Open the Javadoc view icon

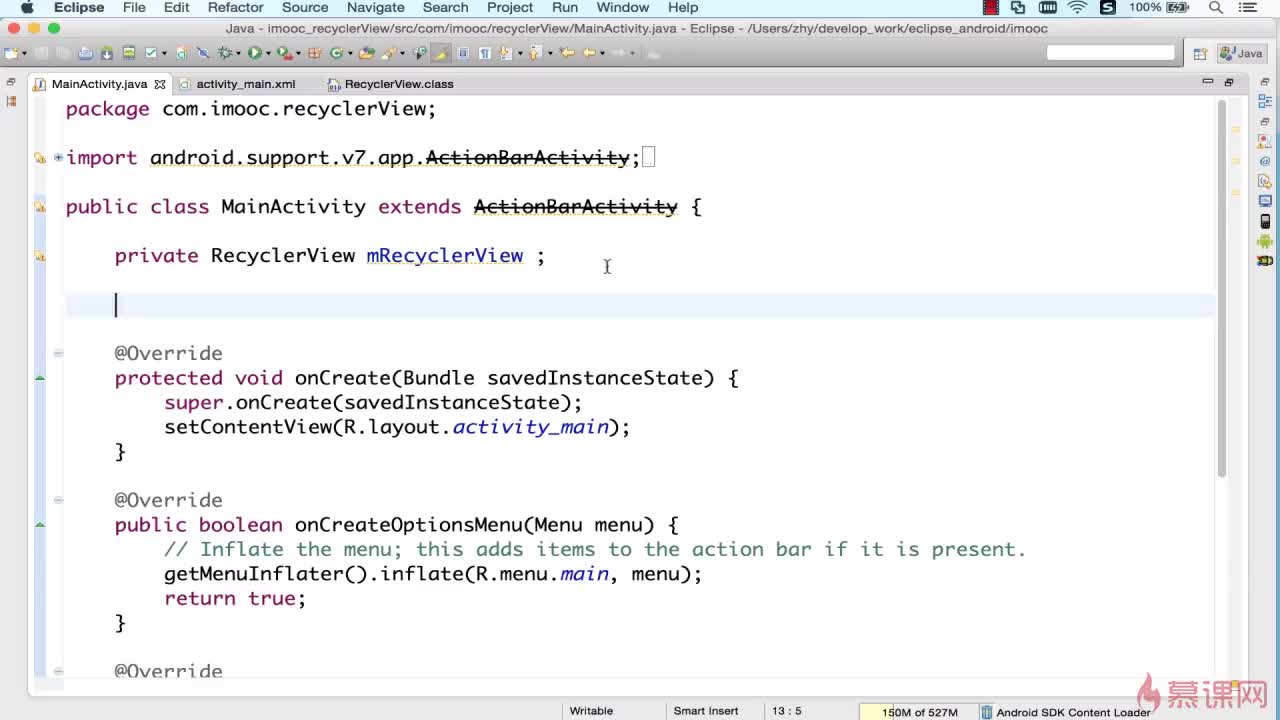(1265, 161)
